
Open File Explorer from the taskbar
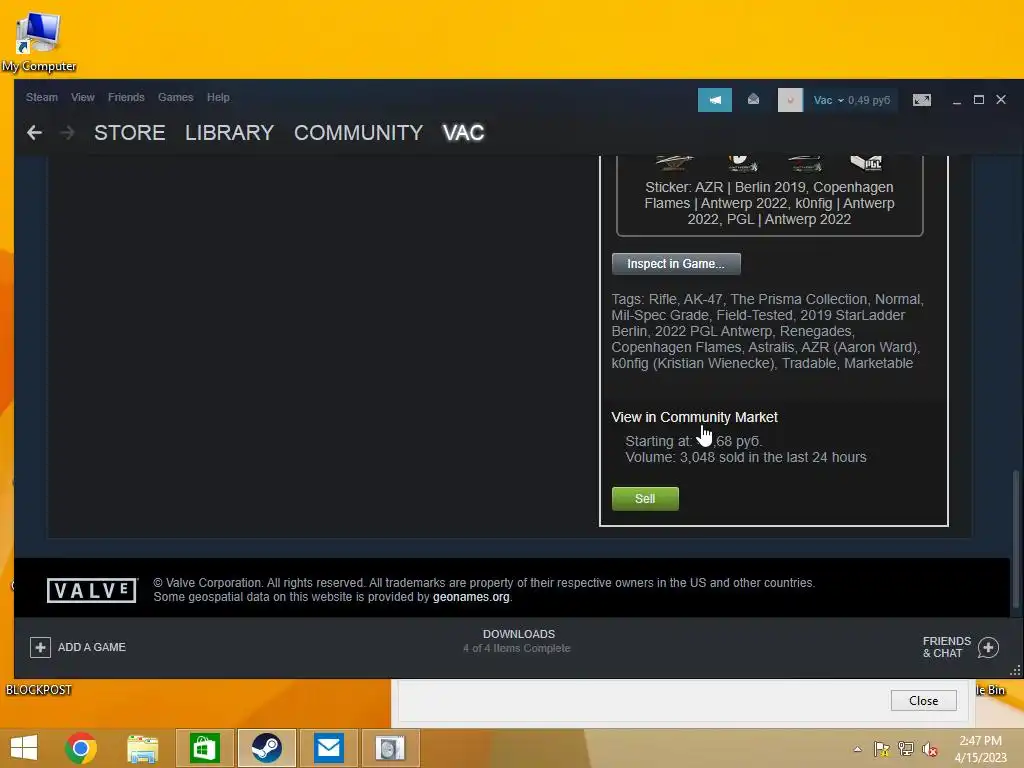pyautogui.click(x=142, y=748)
